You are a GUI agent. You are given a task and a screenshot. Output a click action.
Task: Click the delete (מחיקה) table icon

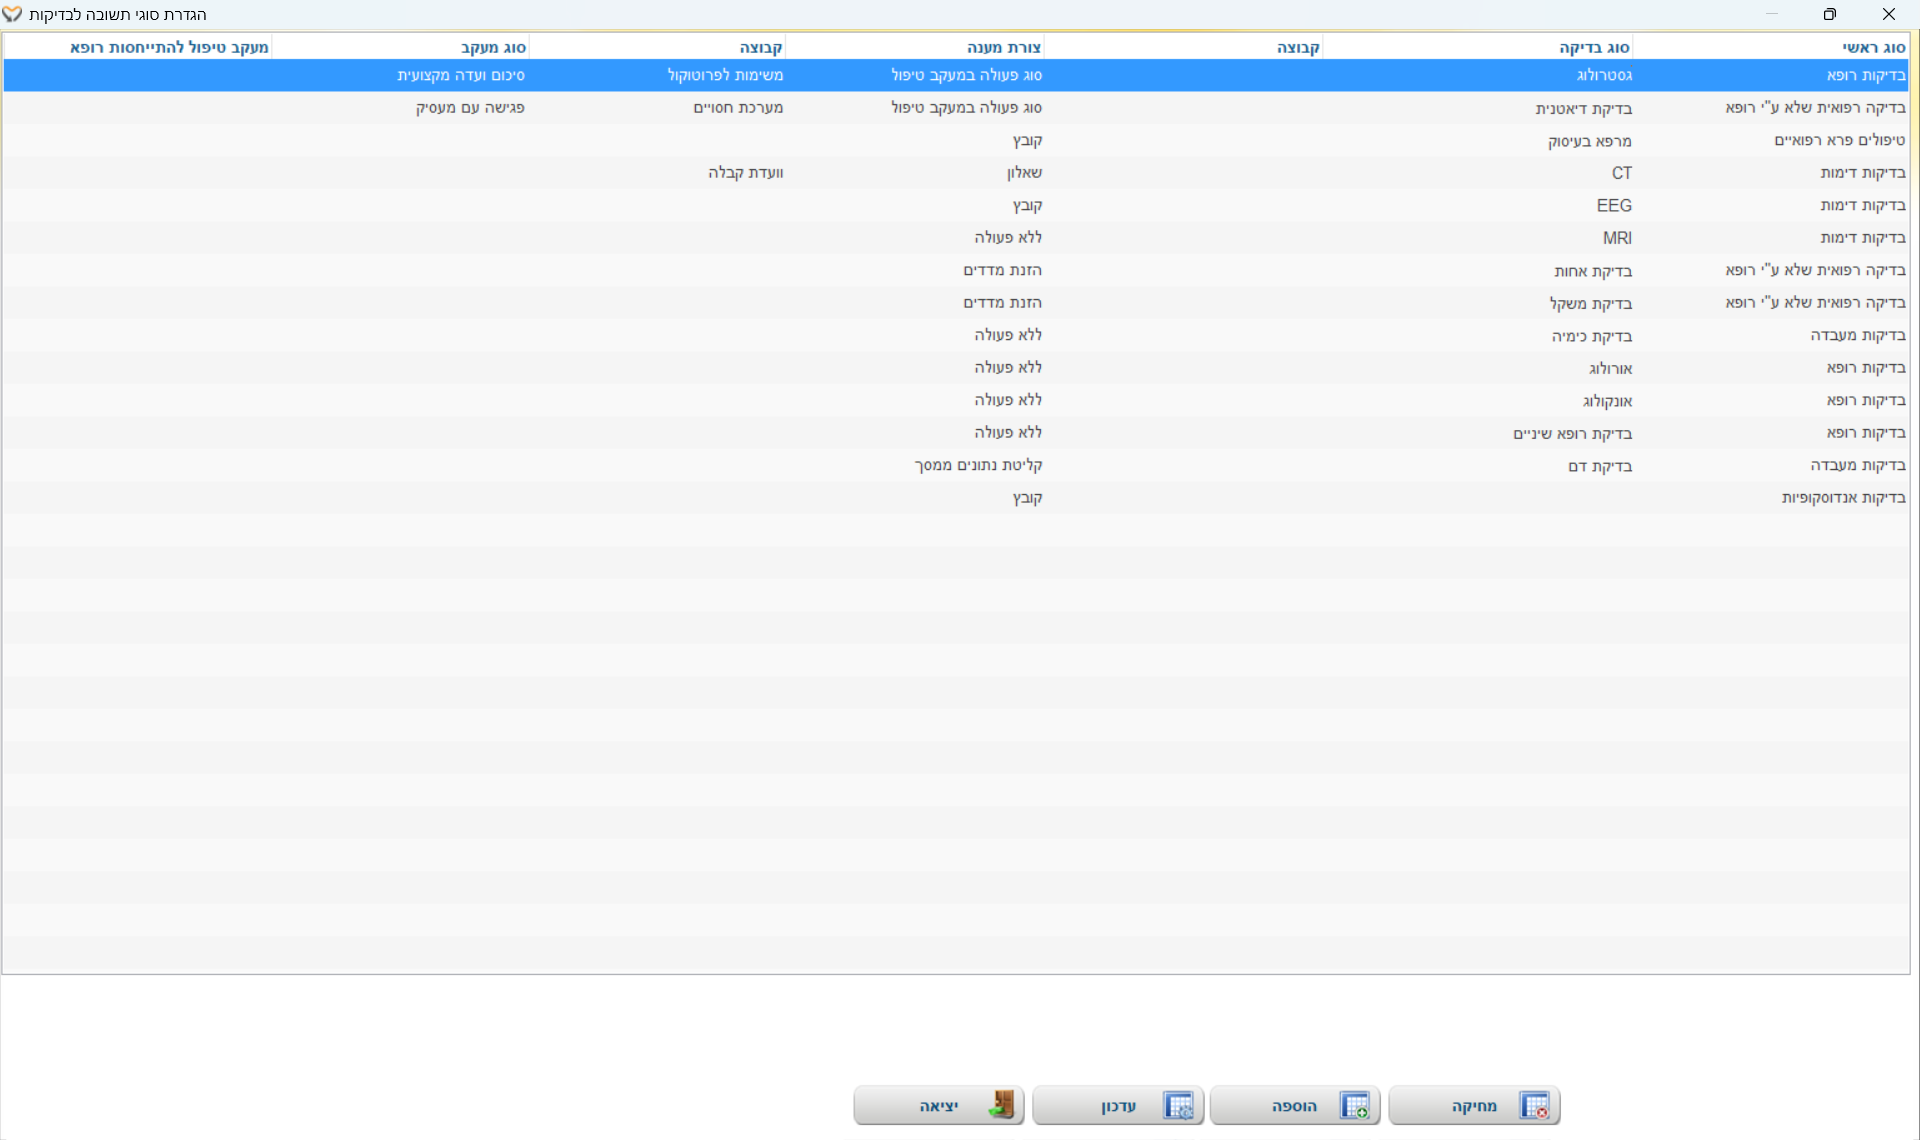(1534, 1106)
